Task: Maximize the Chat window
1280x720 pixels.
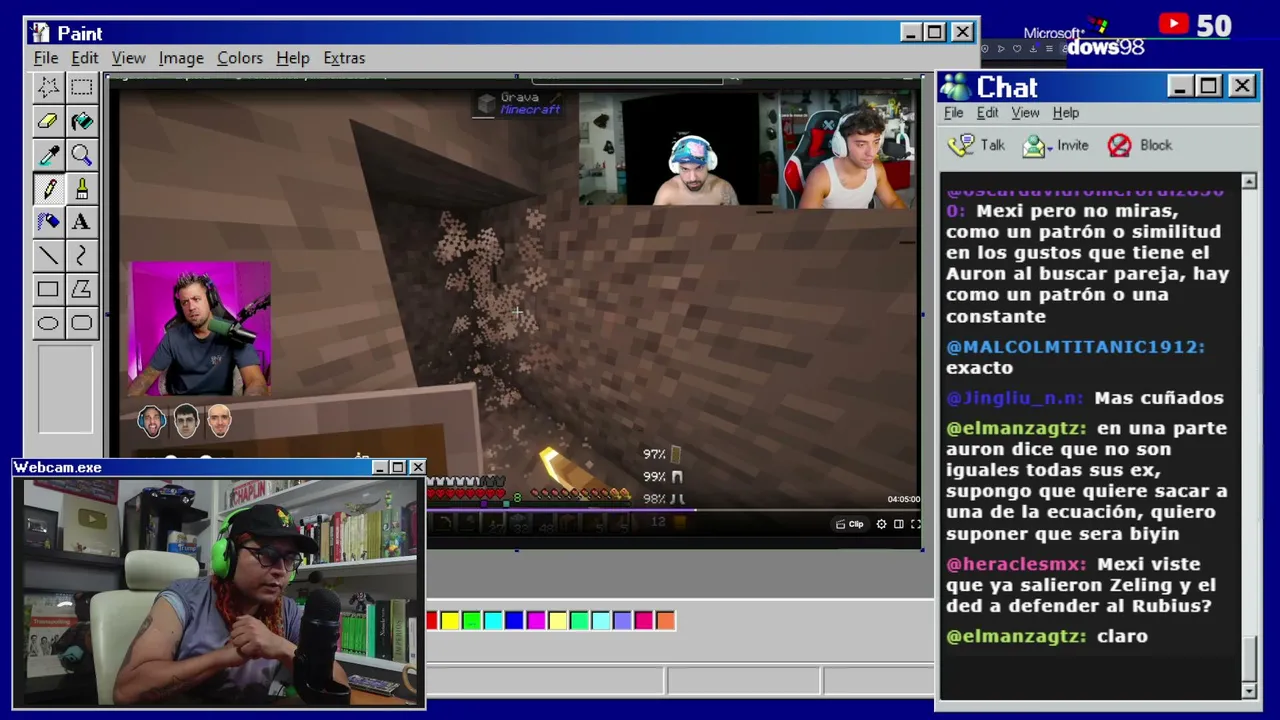Action: tap(1209, 87)
